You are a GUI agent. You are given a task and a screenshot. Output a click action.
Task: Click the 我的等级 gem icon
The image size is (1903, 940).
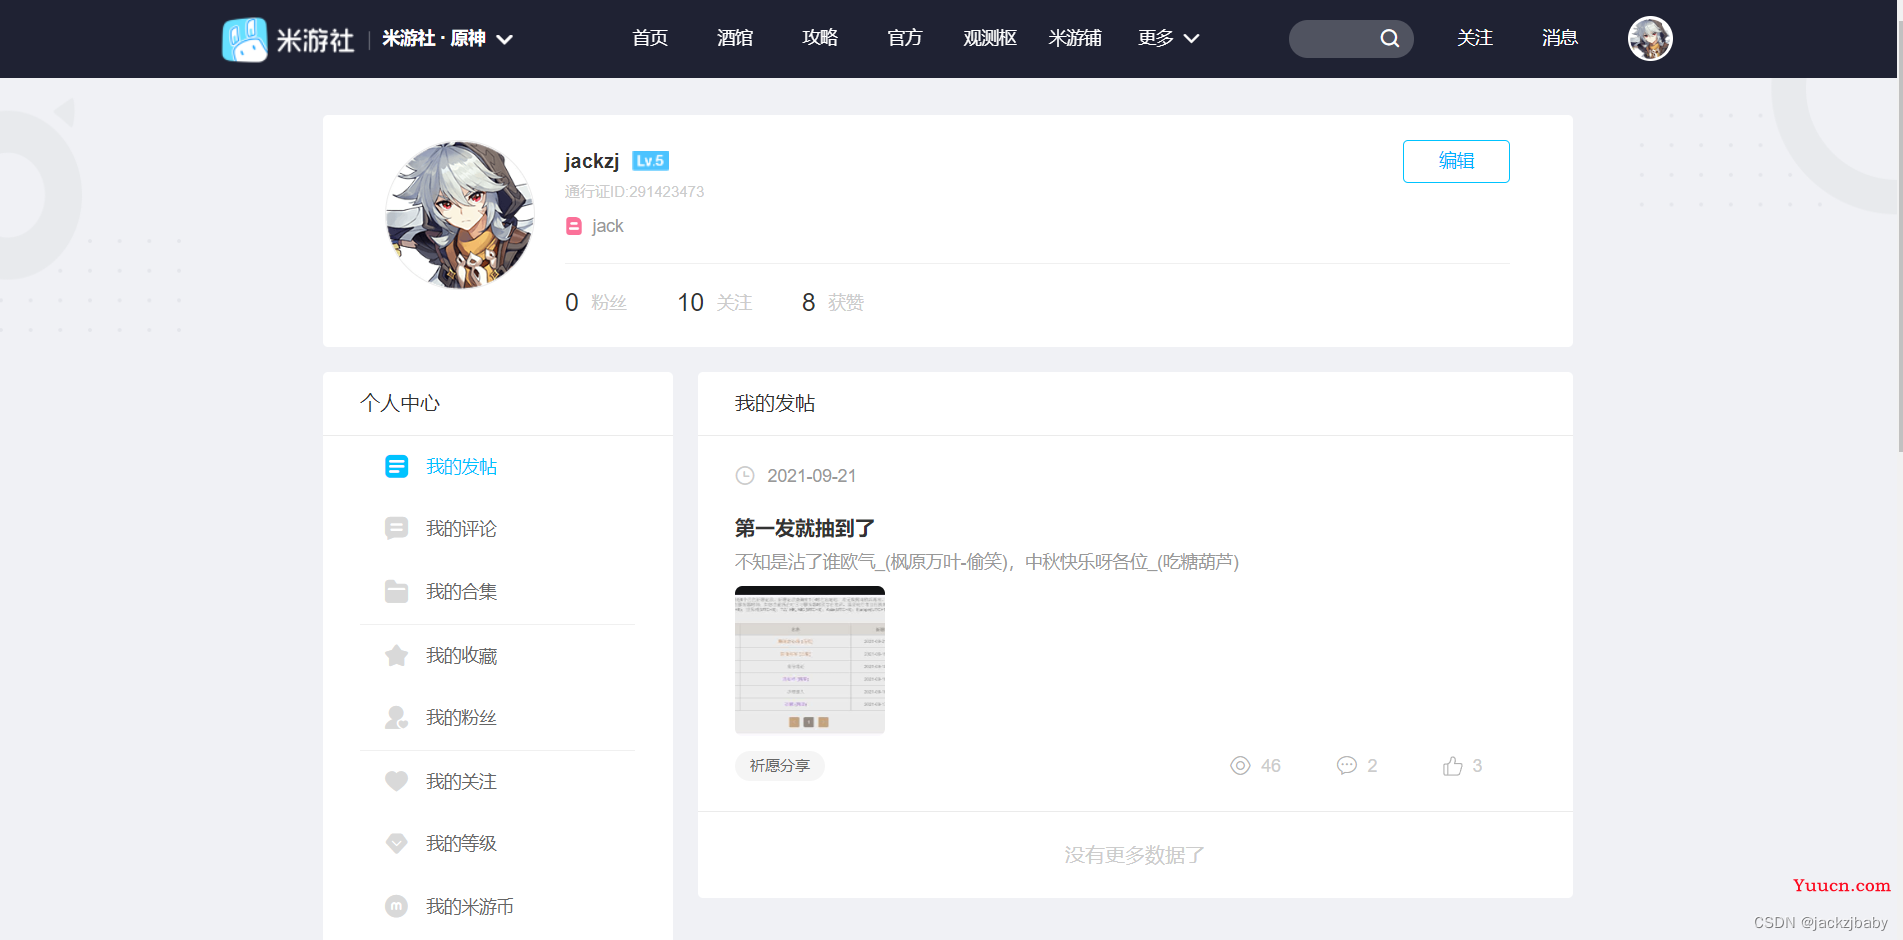click(397, 843)
